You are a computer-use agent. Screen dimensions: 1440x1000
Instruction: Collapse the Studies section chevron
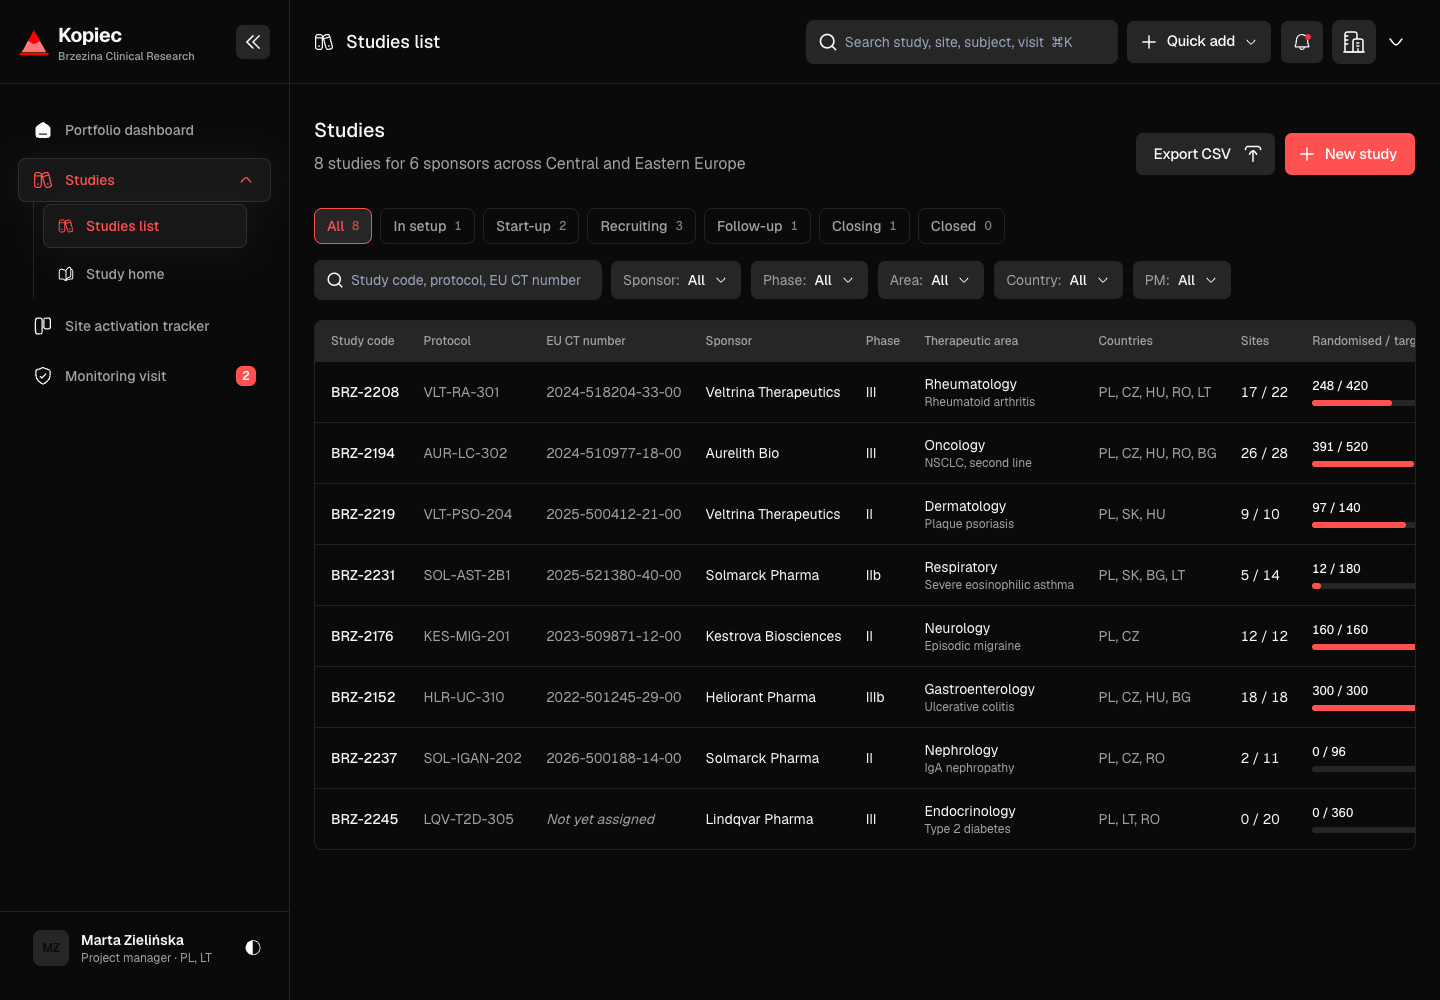(x=246, y=180)
